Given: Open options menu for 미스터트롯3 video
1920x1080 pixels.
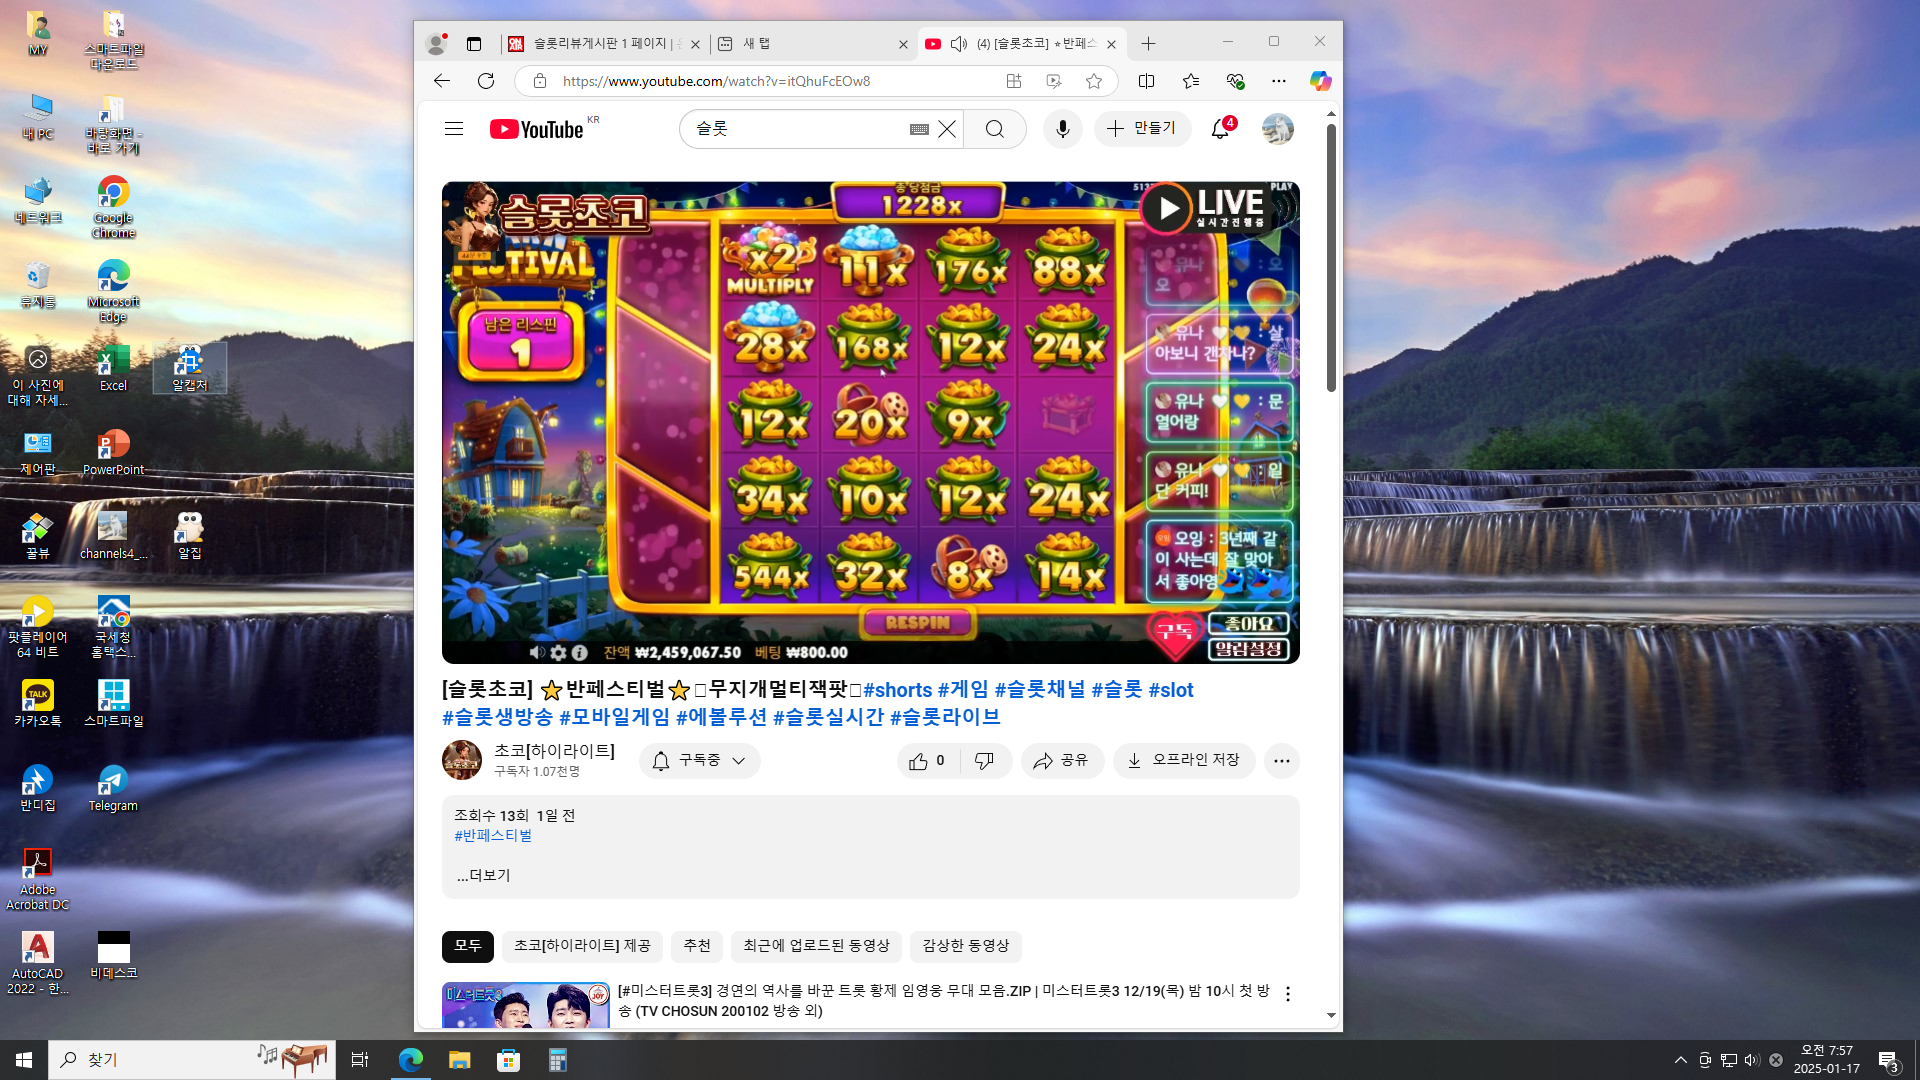Looking at the screenshot, I should (1288, 994).
